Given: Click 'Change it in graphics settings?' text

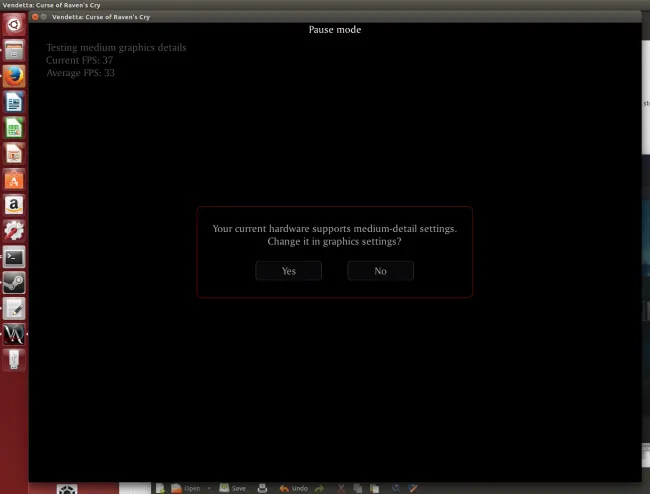Looking at the screenshot, I should pos(334,242).
